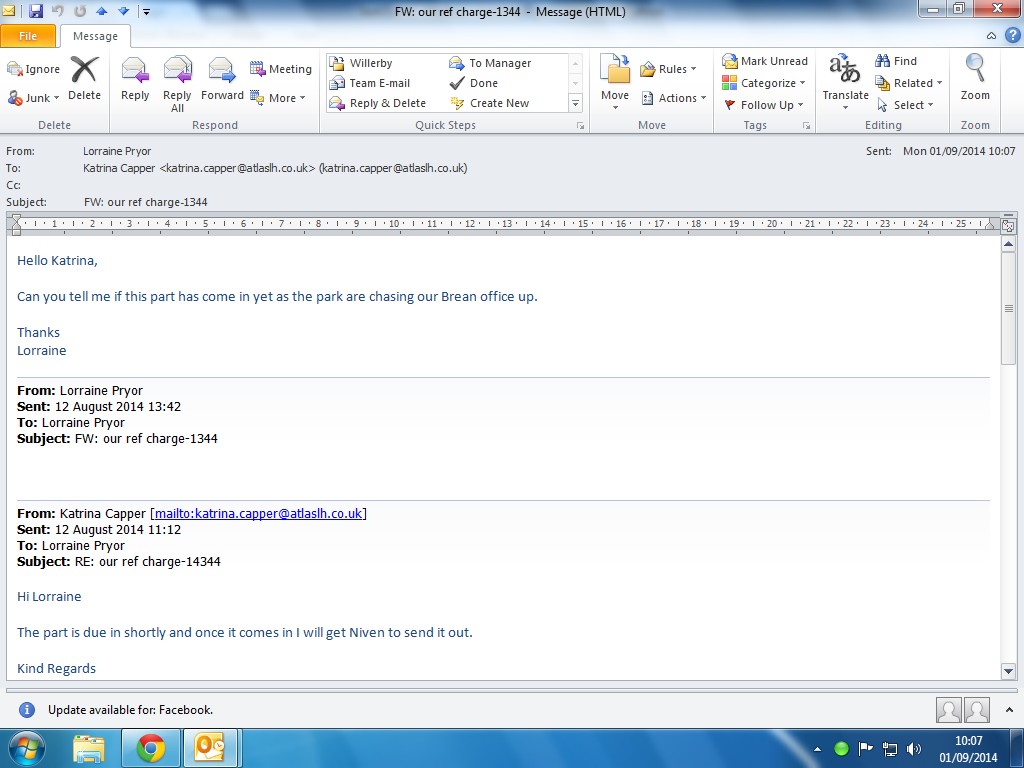The height and width of the screenshot is (768, 1024).
Task: Click the Reply All button
Action: tap(177, 84)
